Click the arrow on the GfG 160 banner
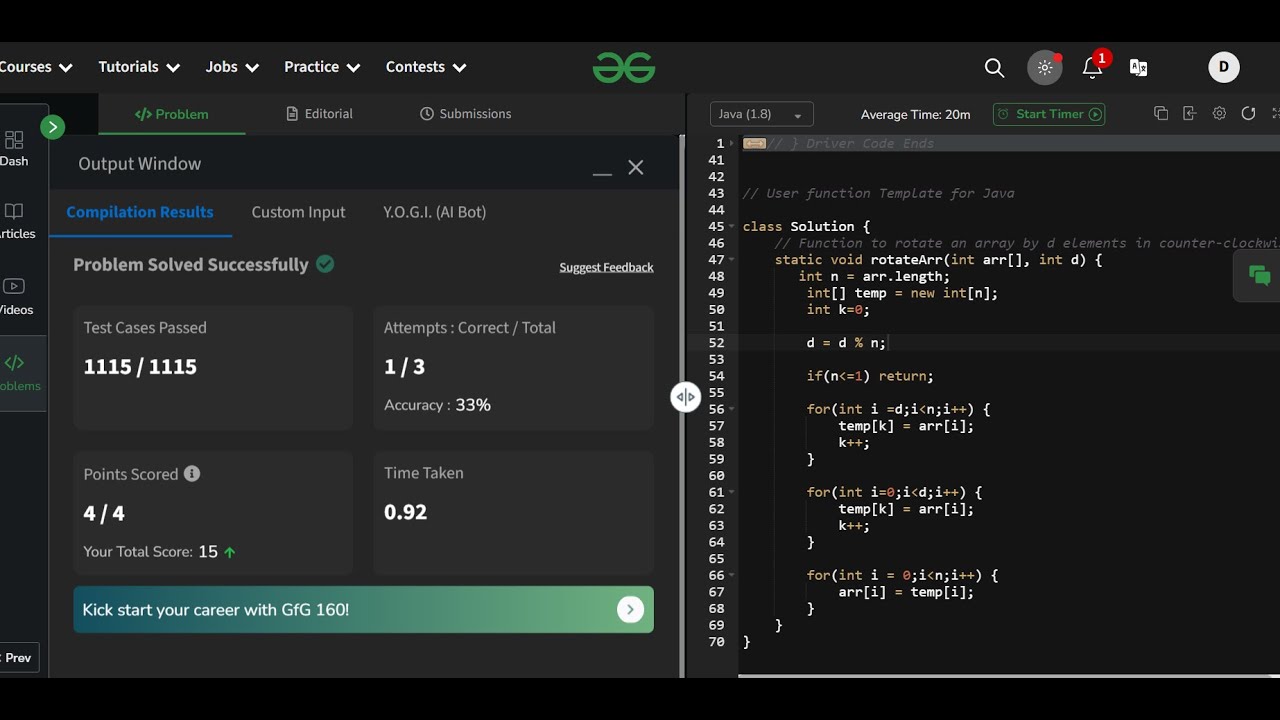1280x720 pixels. point(630,609)
